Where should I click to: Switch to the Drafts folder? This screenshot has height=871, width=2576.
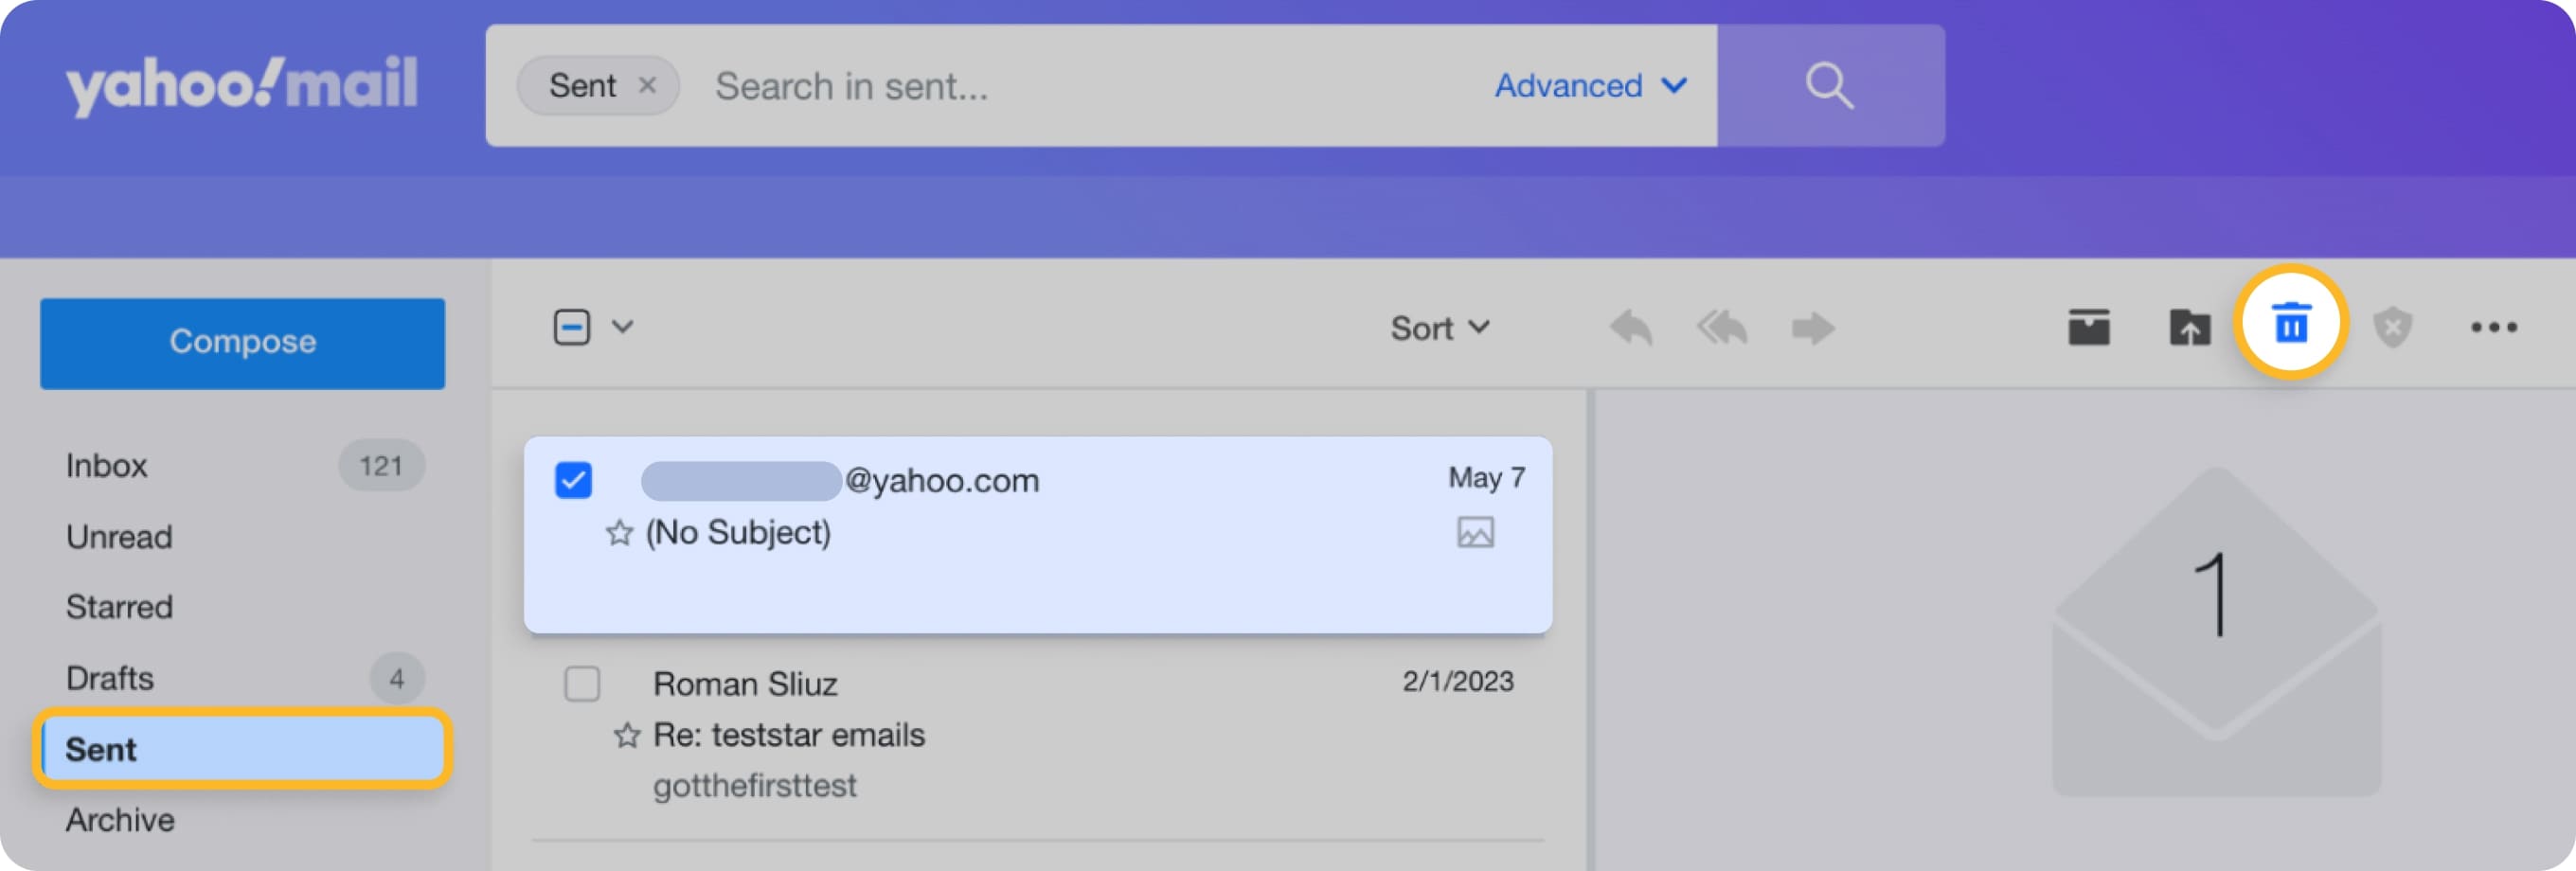[x=109, y=678]
